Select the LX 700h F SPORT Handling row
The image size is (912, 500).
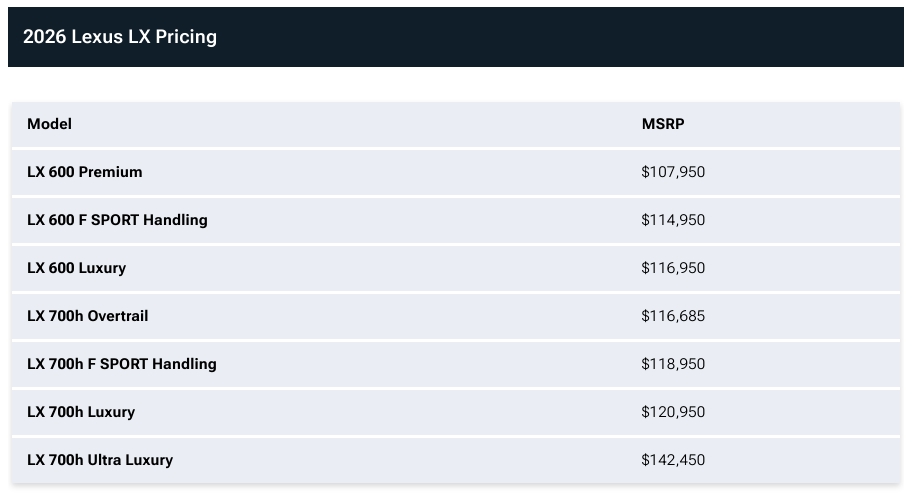(456, 364)
